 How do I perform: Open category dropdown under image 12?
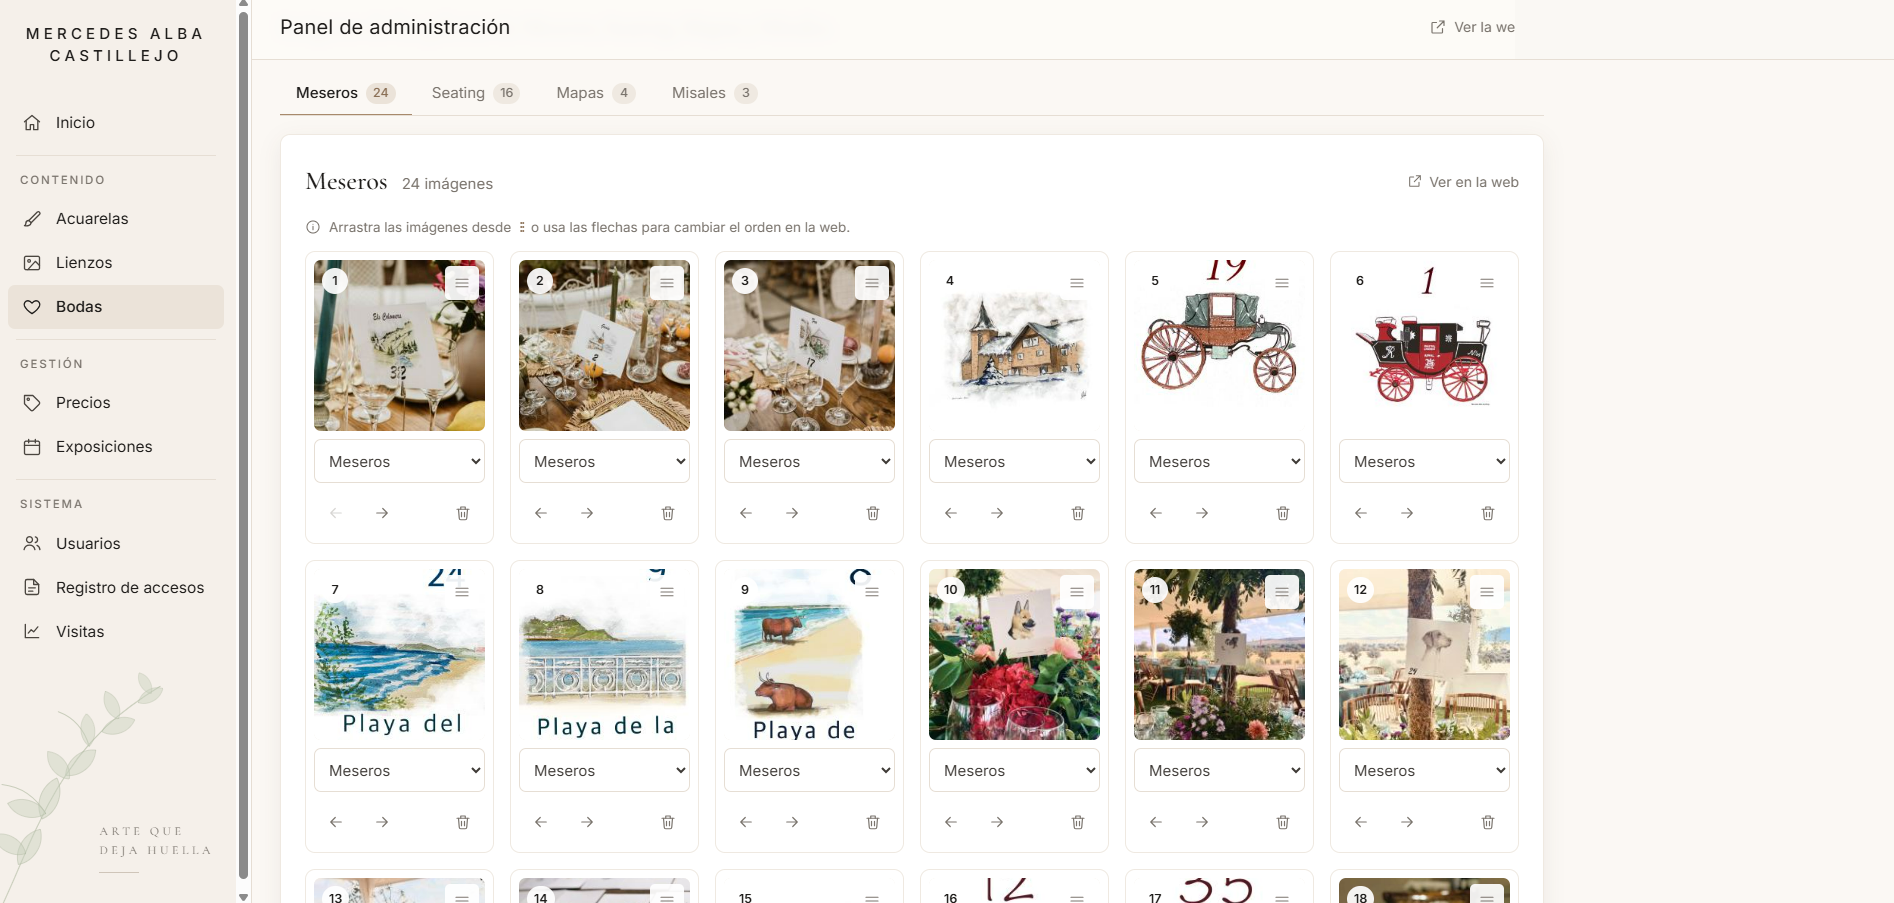(x=1424, y=770)
